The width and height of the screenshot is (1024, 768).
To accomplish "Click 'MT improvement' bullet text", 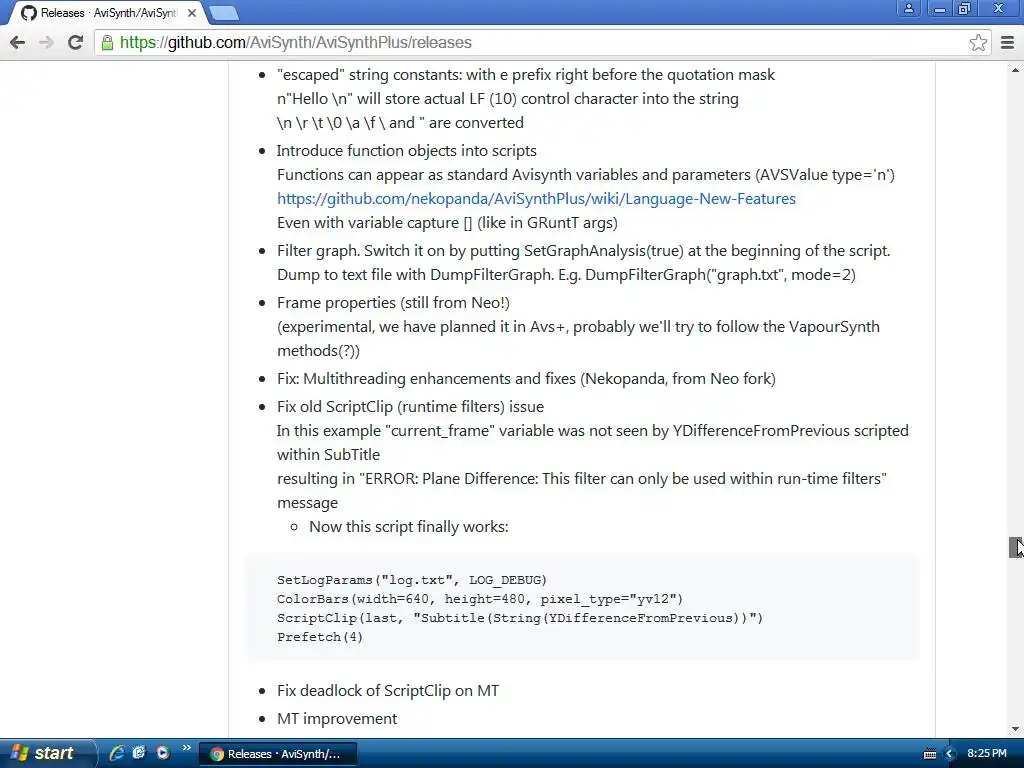I will click(337, 718).
